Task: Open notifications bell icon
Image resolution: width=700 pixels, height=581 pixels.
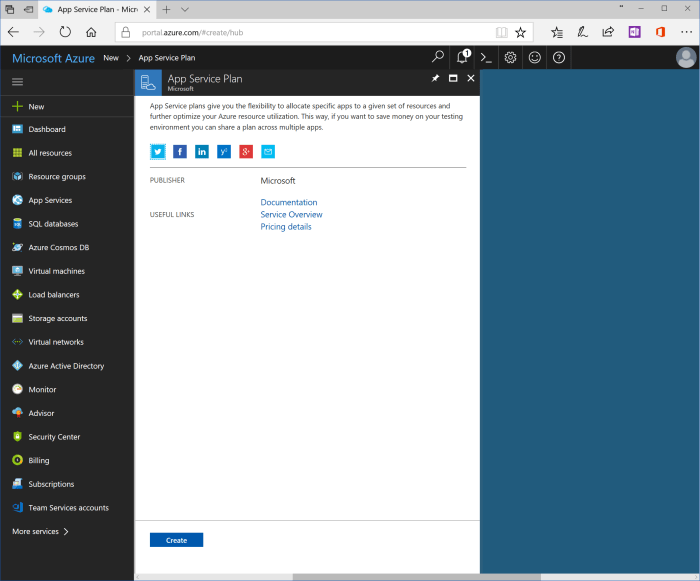Action: pyautogui.click(x=463, y=57)
